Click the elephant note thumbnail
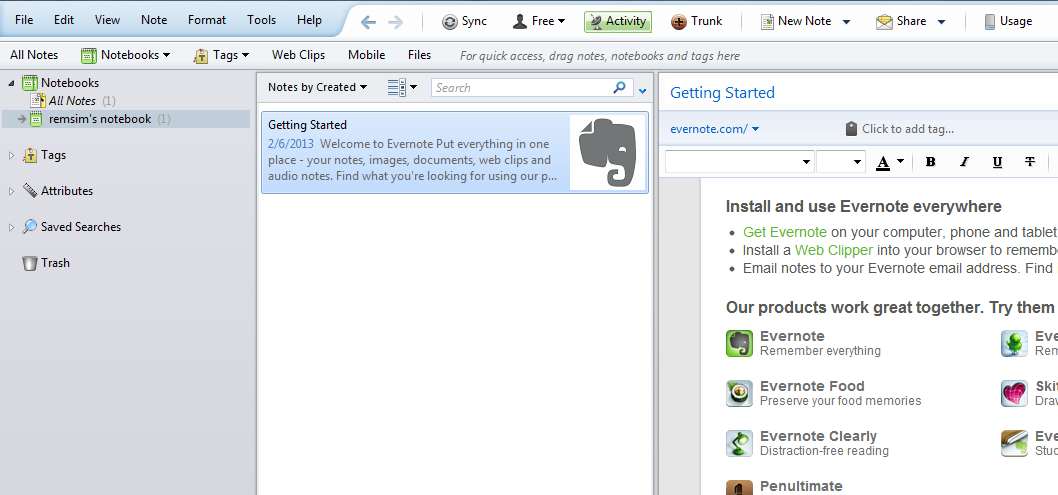 (x=608, y=152)
